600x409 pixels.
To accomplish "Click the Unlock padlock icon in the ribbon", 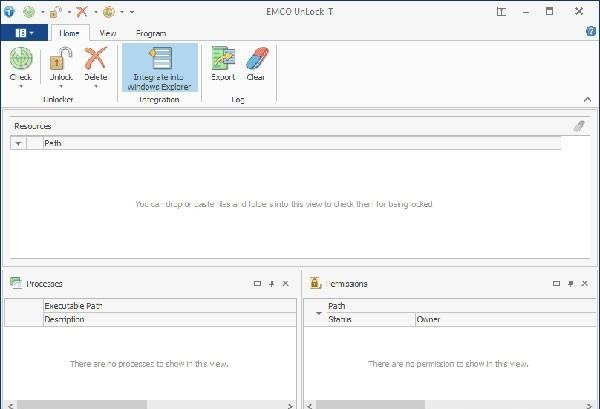I will [61, 58].
